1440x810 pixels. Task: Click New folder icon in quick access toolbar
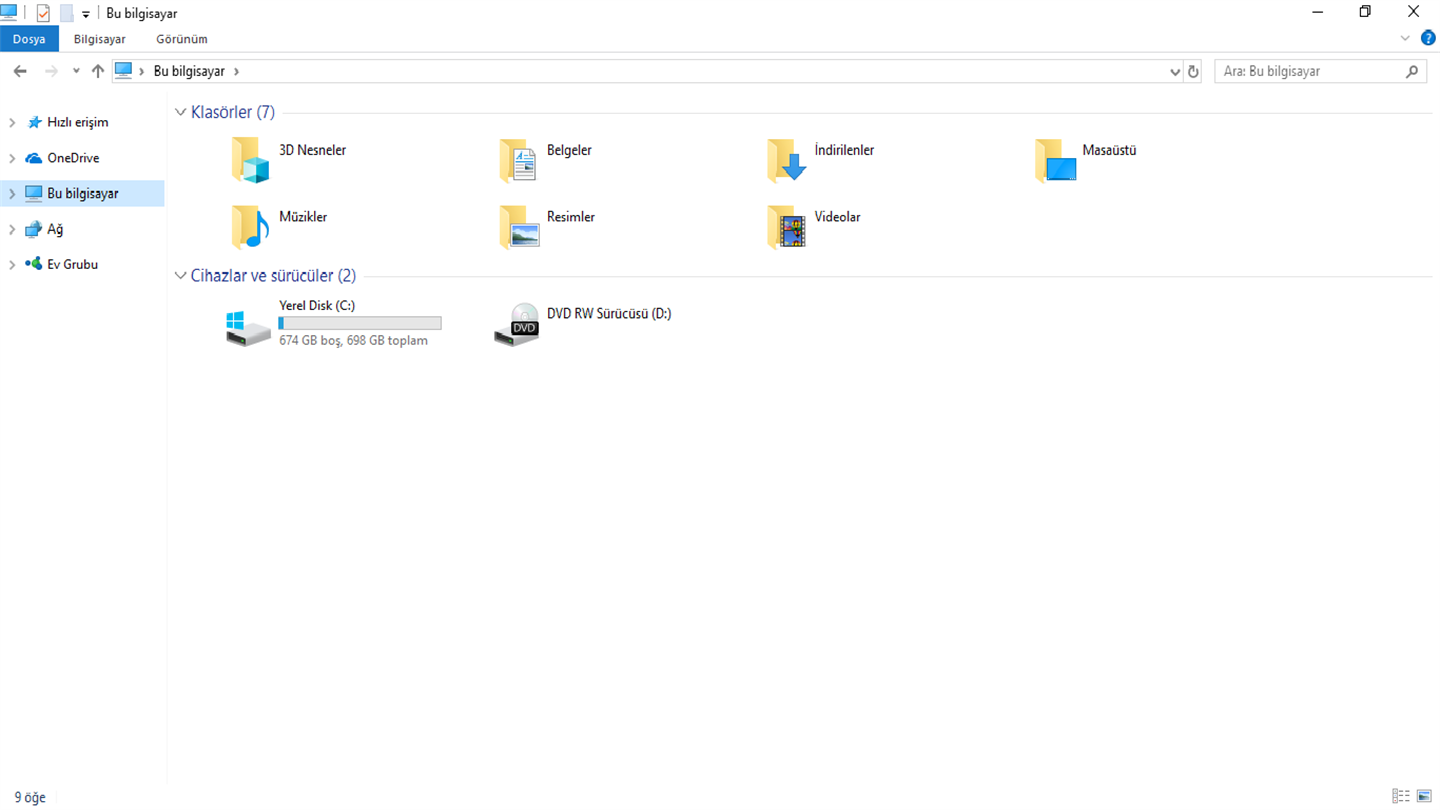click(x=67, y=13)
